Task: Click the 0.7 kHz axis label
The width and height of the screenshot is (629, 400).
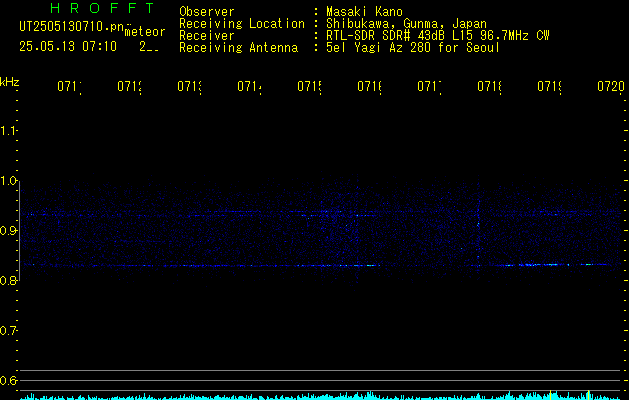Action: (8, 330)
